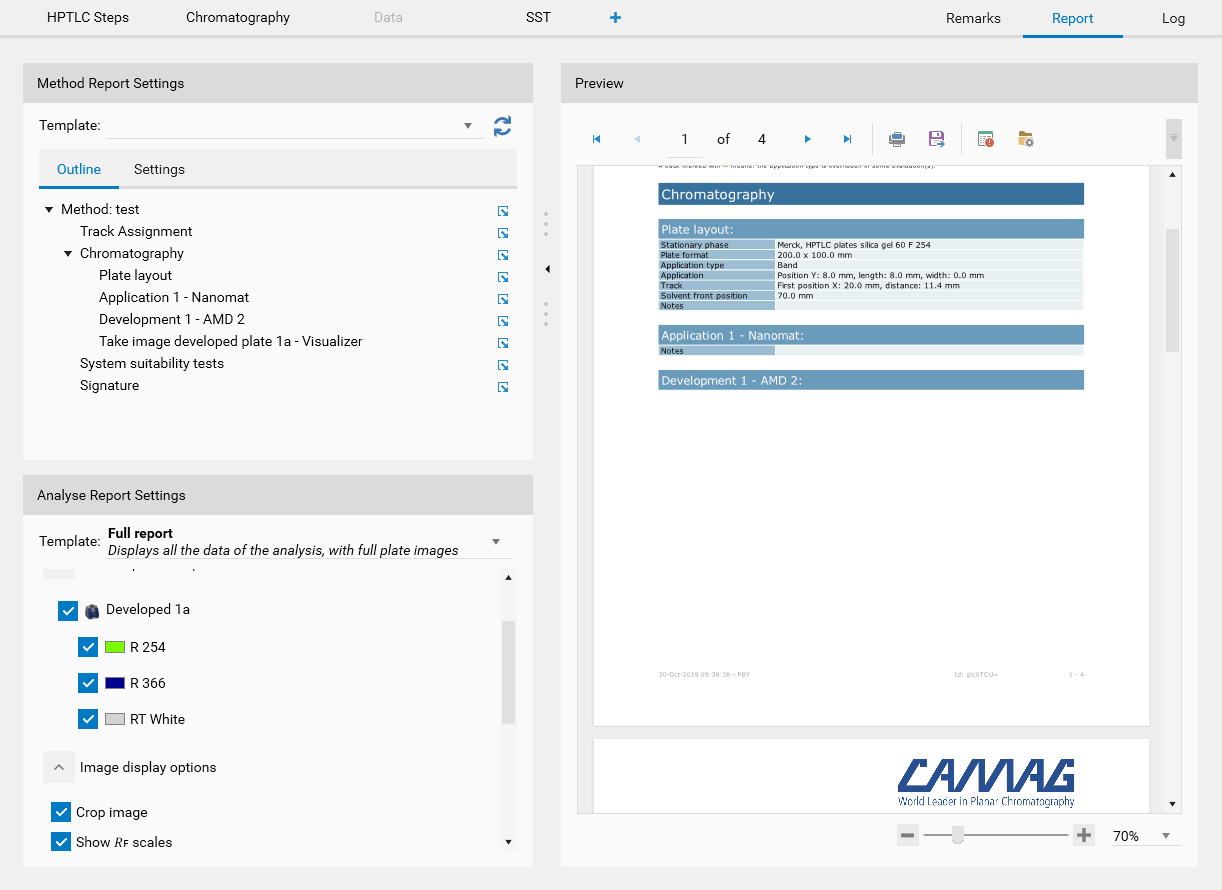The image size is (1222, 890).
Task: Jump to last page of preview
Action: (x=847, y=139)
